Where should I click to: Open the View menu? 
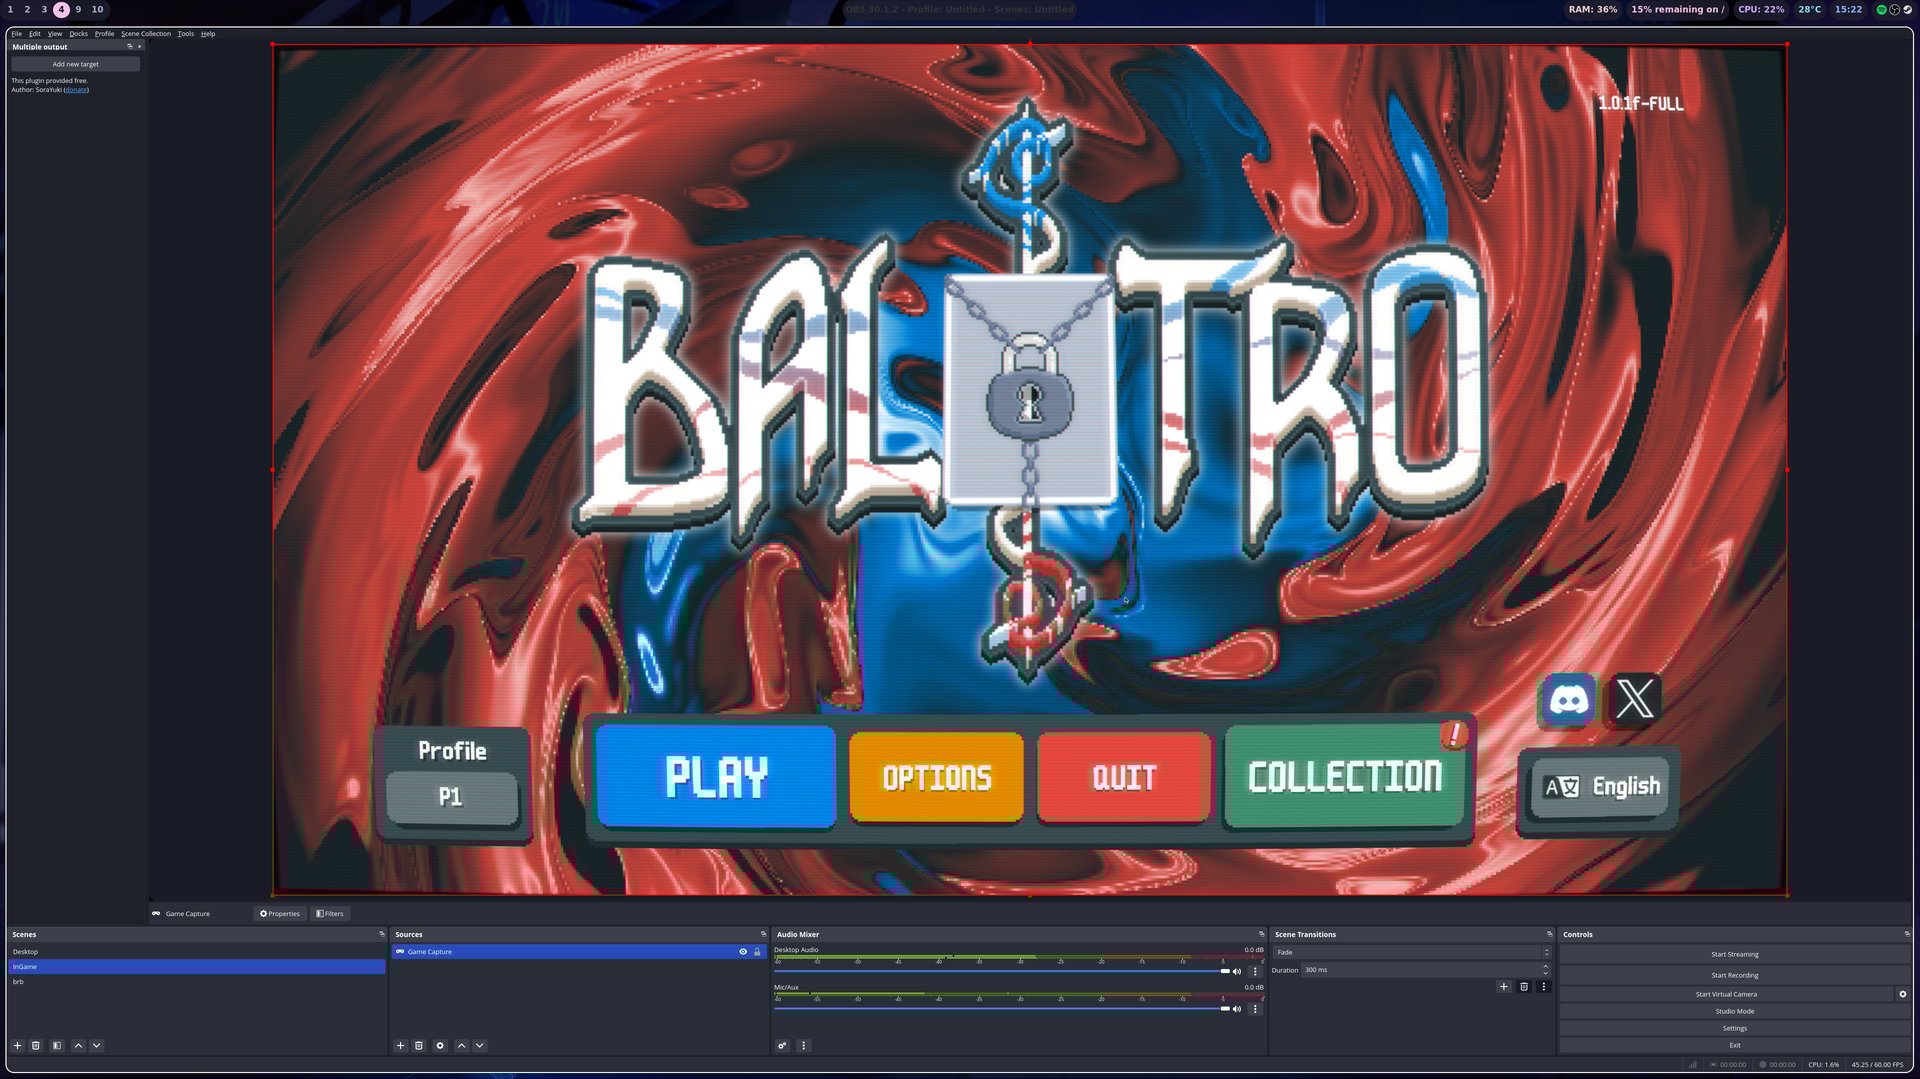tap(55, 34)
